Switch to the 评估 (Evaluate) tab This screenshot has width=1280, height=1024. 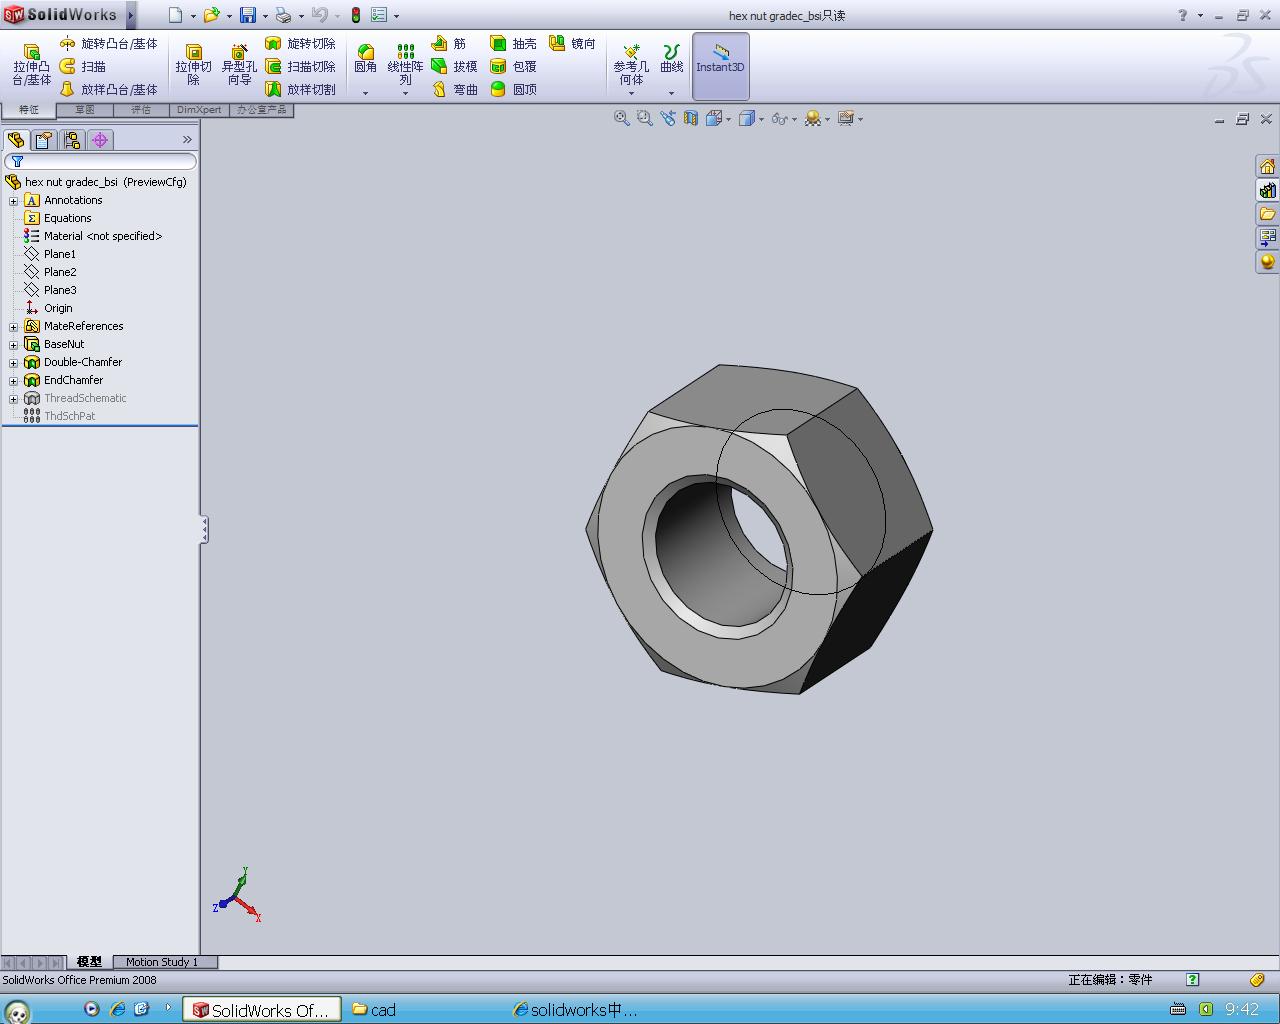click(141, 110)
